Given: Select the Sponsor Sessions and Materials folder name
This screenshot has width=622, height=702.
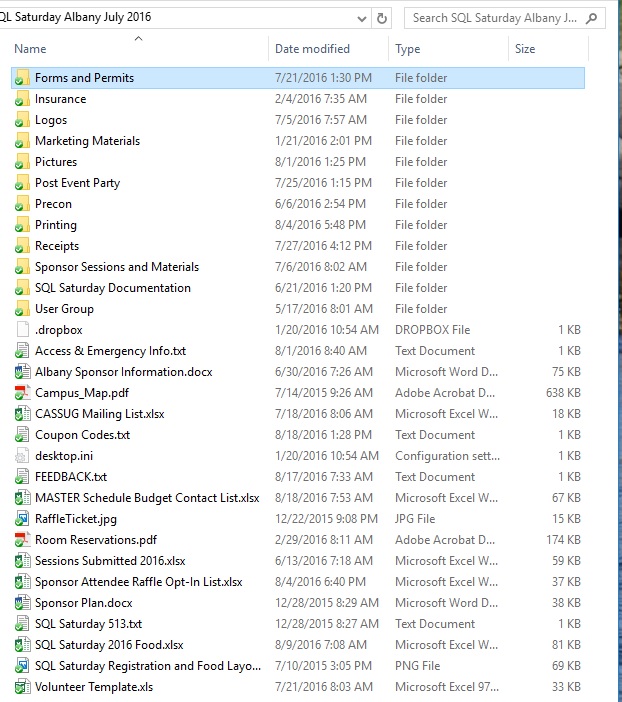Looking at the screenshot, I should [117, 267].
